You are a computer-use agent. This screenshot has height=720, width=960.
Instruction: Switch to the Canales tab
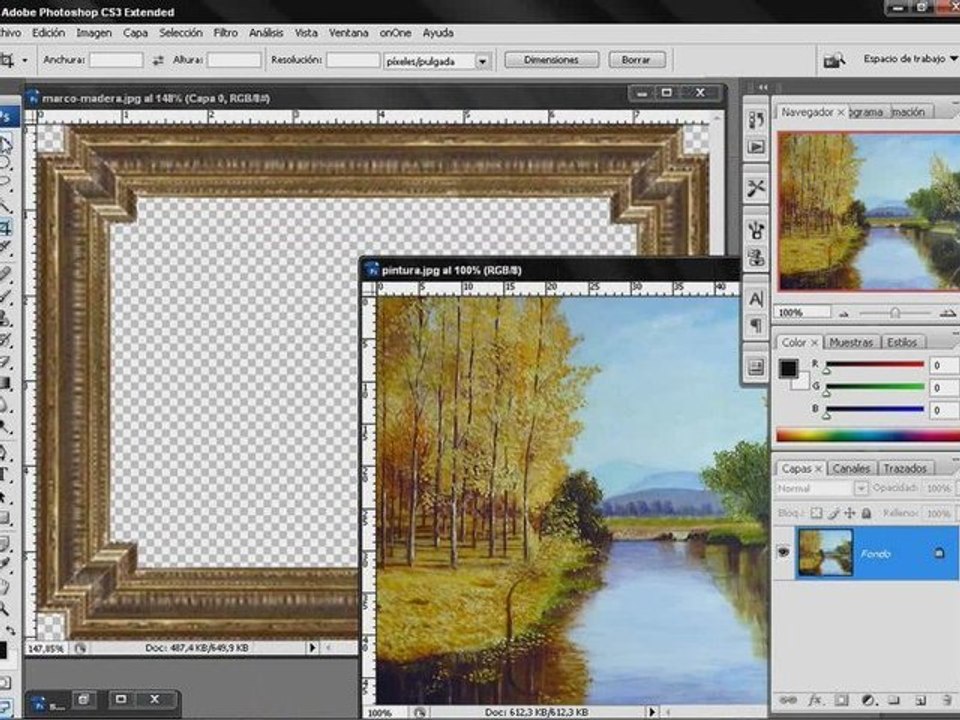pyautogui.click(x=851, y=468)
